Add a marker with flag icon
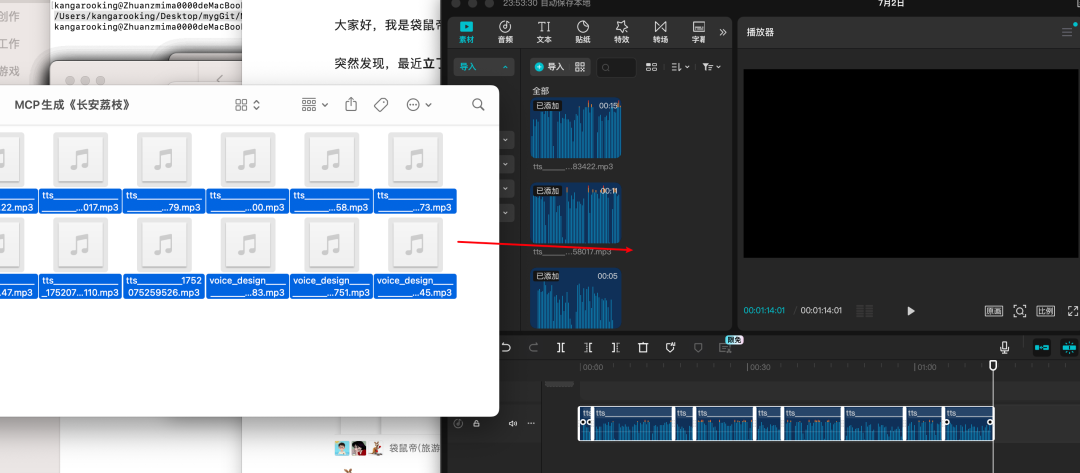Screen dimensions: 1080x473 698,348
